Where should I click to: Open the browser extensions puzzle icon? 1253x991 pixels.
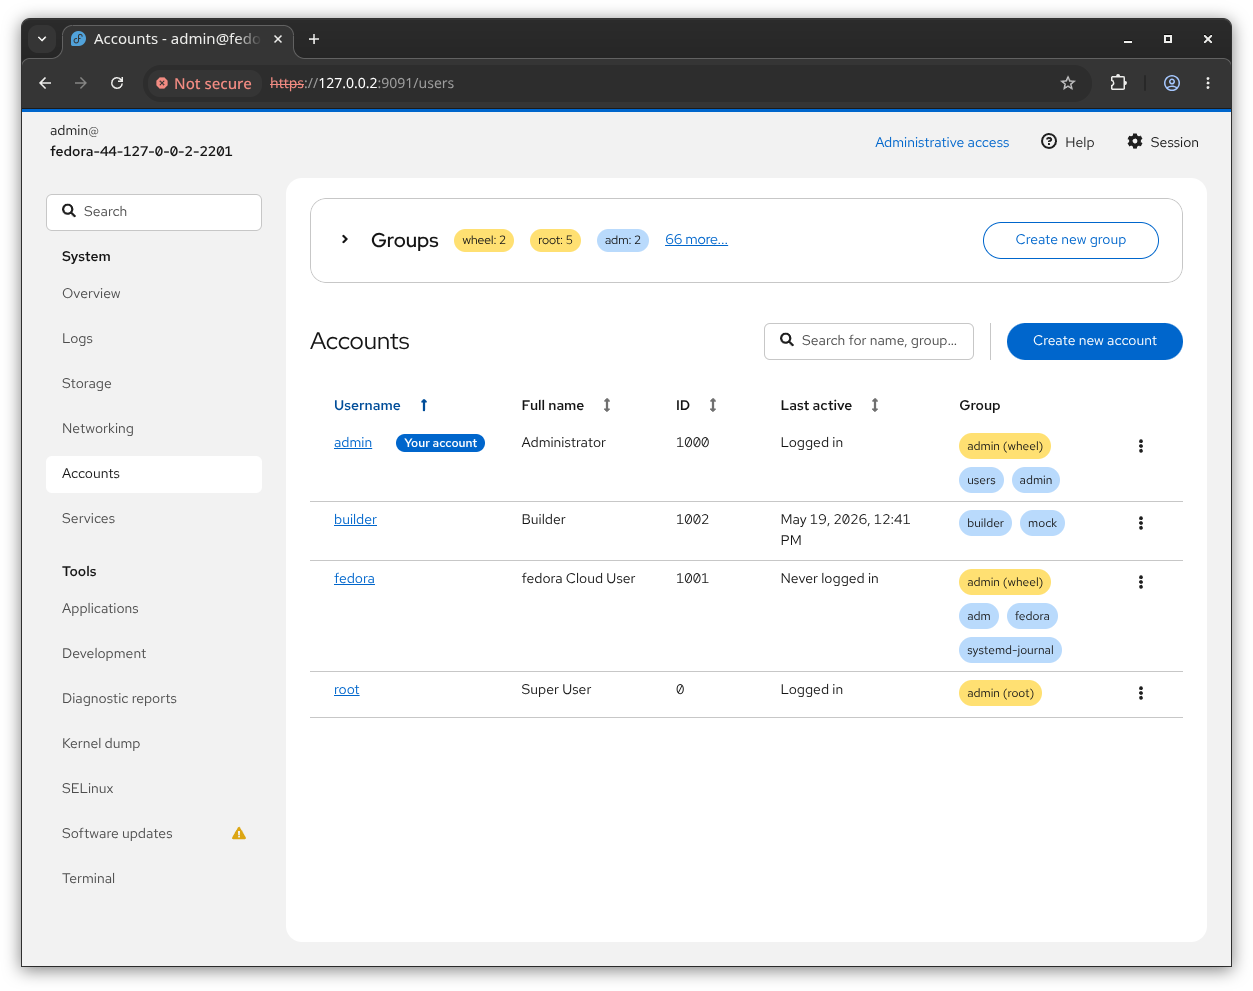point(1119,83)
